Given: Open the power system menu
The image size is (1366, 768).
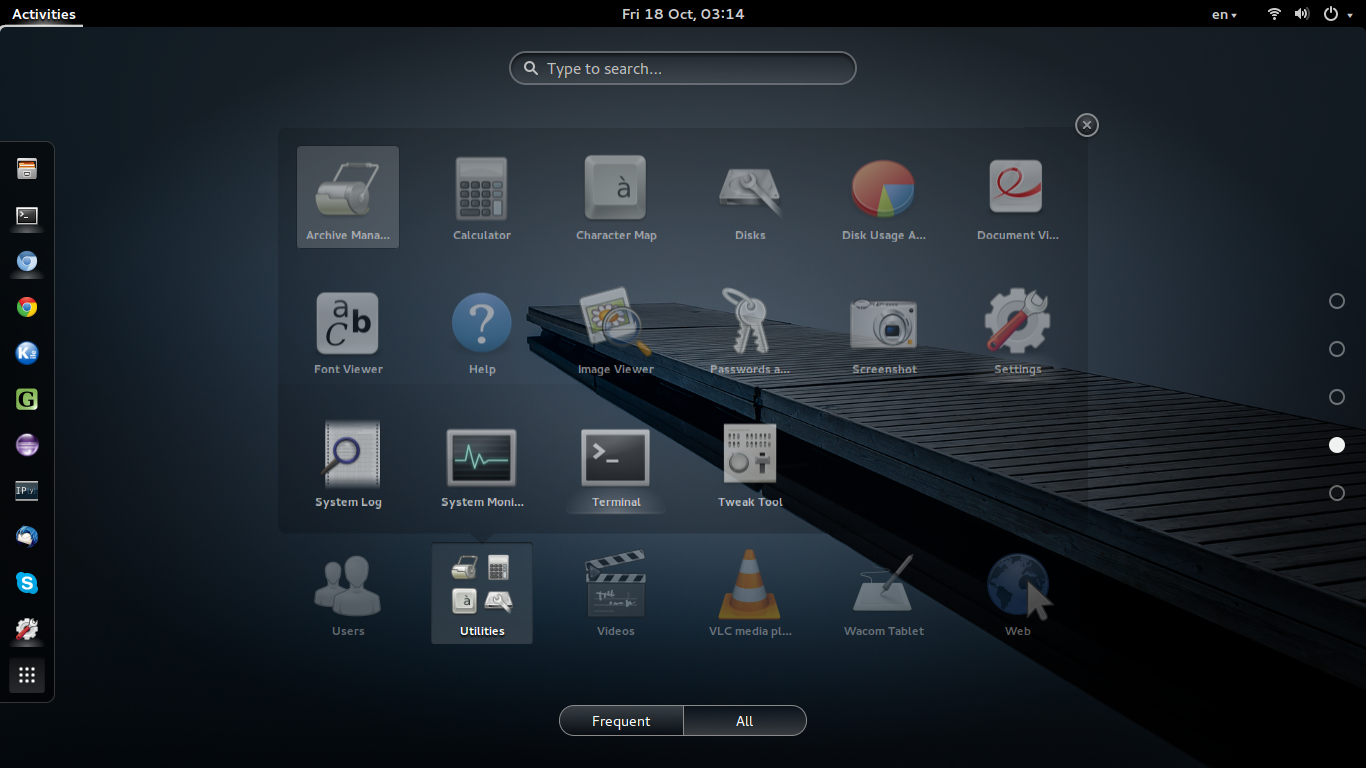Looking at the screenshot, I should (1336, 14).
